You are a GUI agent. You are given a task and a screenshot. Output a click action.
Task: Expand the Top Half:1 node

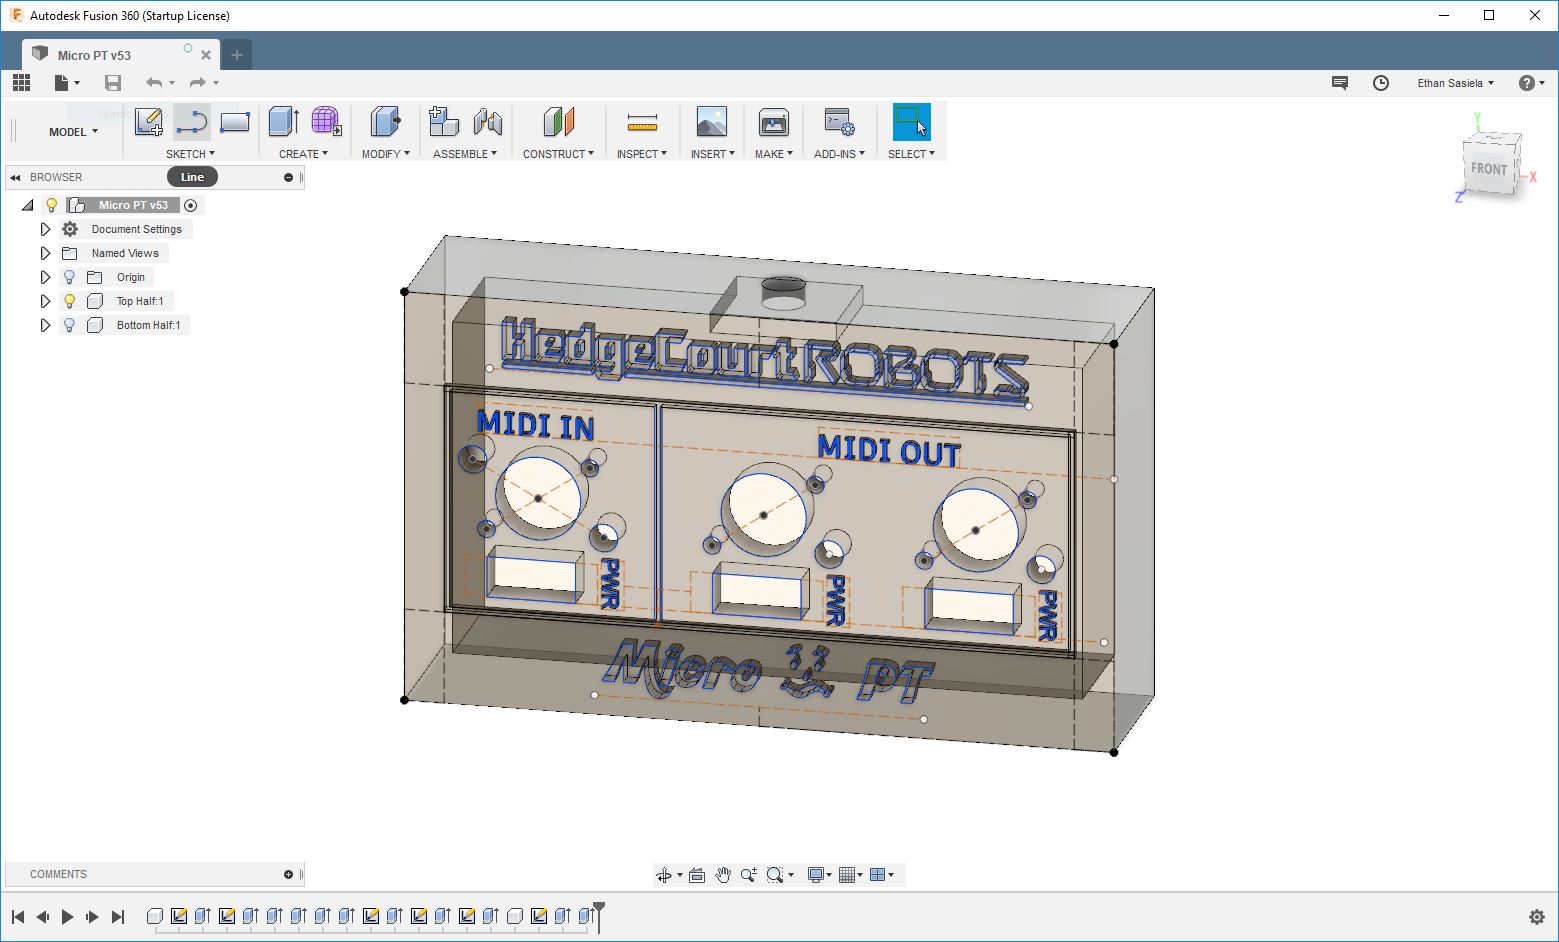pos(45,301)
